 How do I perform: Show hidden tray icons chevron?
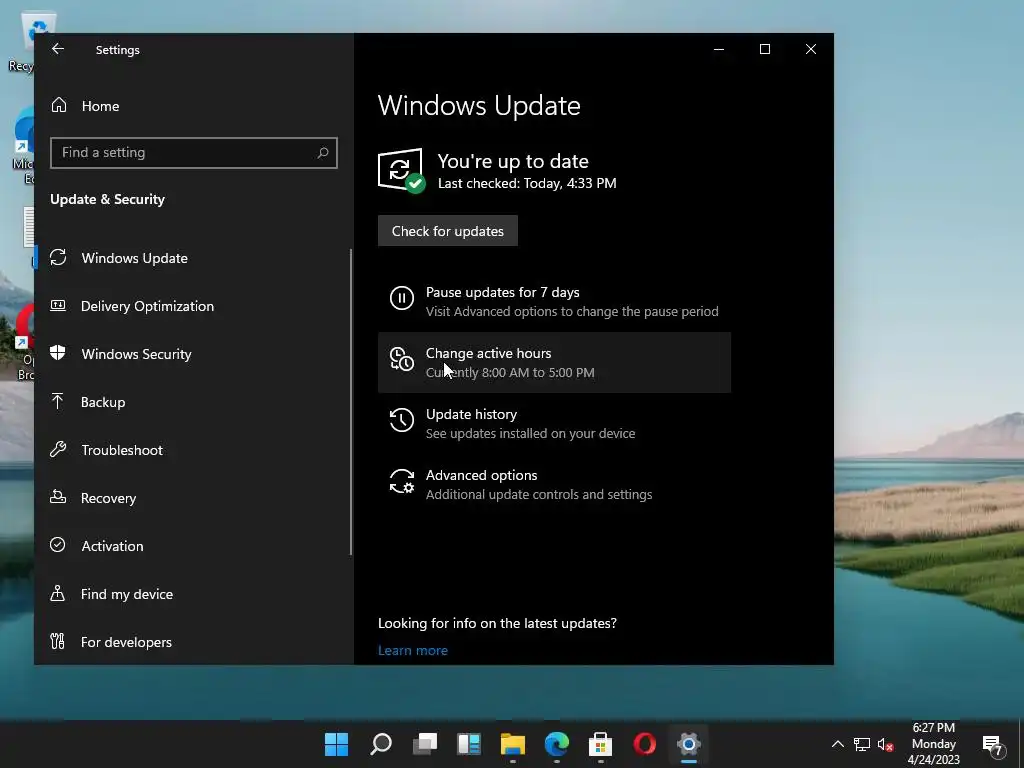click(838, 744)
